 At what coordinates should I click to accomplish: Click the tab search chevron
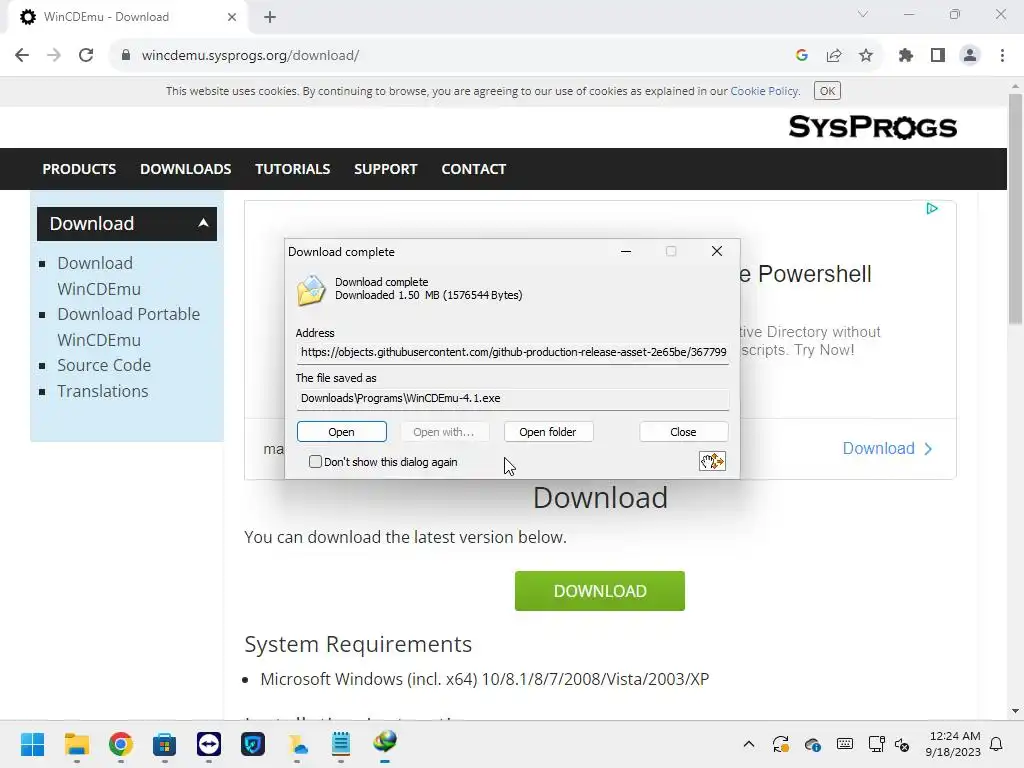863,14
